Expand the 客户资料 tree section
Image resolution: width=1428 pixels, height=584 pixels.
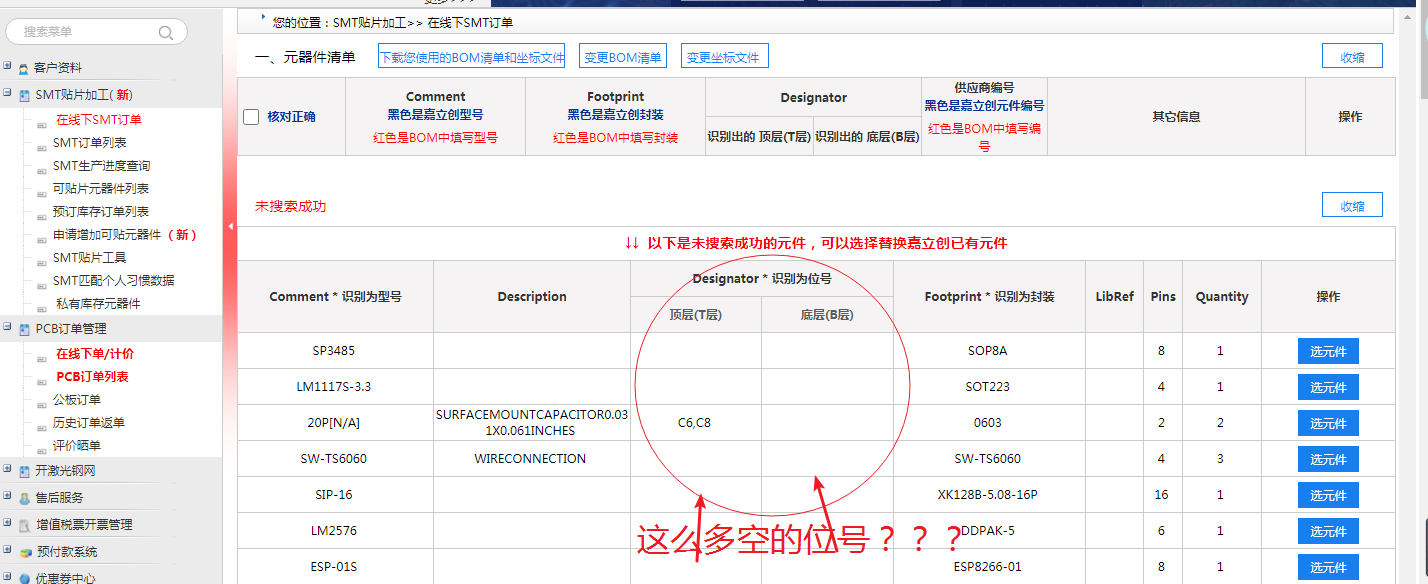(7, 67)
